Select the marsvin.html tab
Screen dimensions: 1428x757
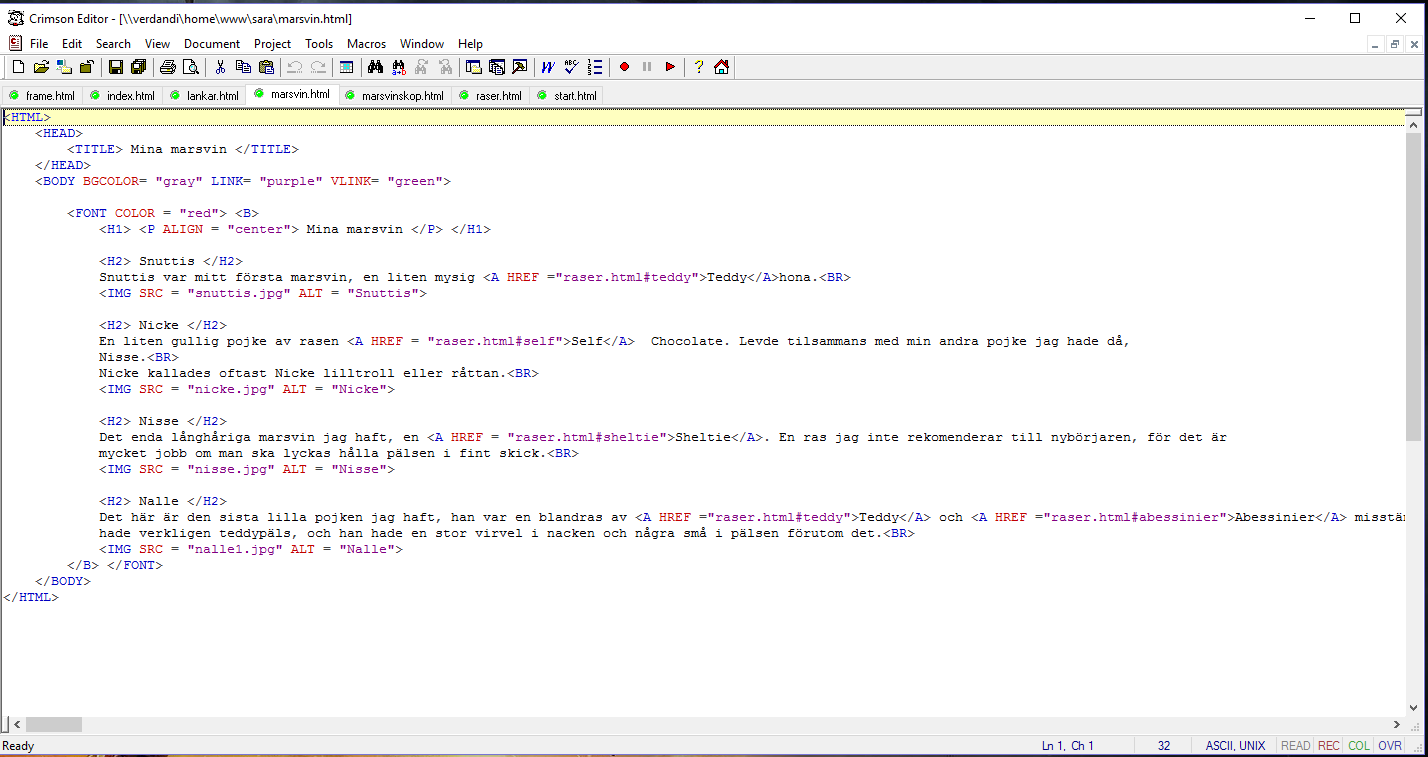point(292,94)
